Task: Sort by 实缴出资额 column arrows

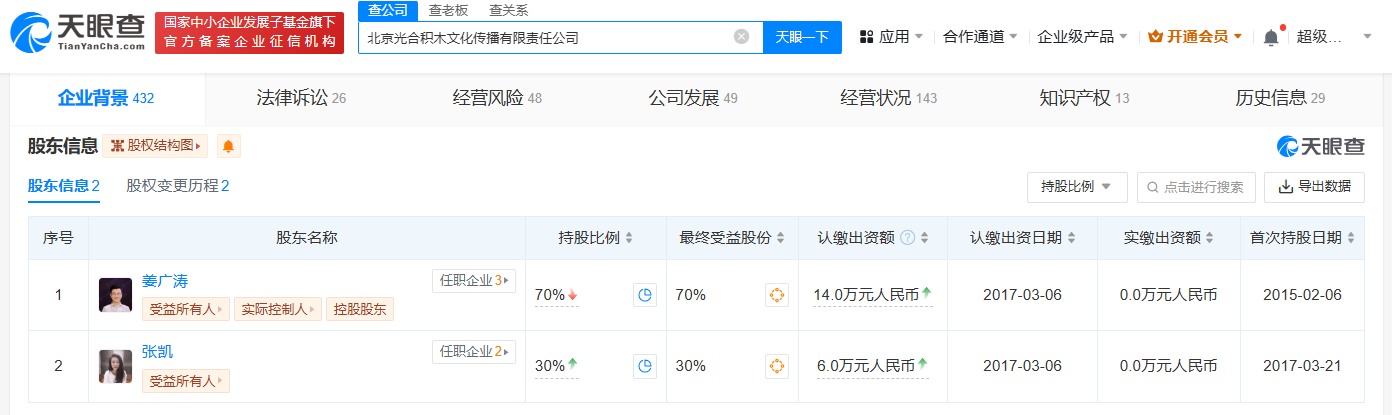Action: point(1209,238)
